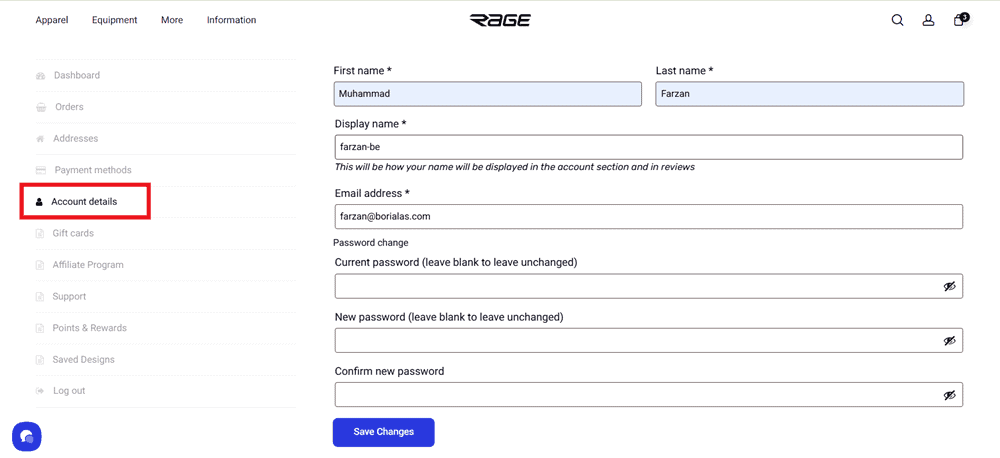Viewport: 1000px width, 458px height.
Task: Show the current password text
Action: [x=949, y=287]
